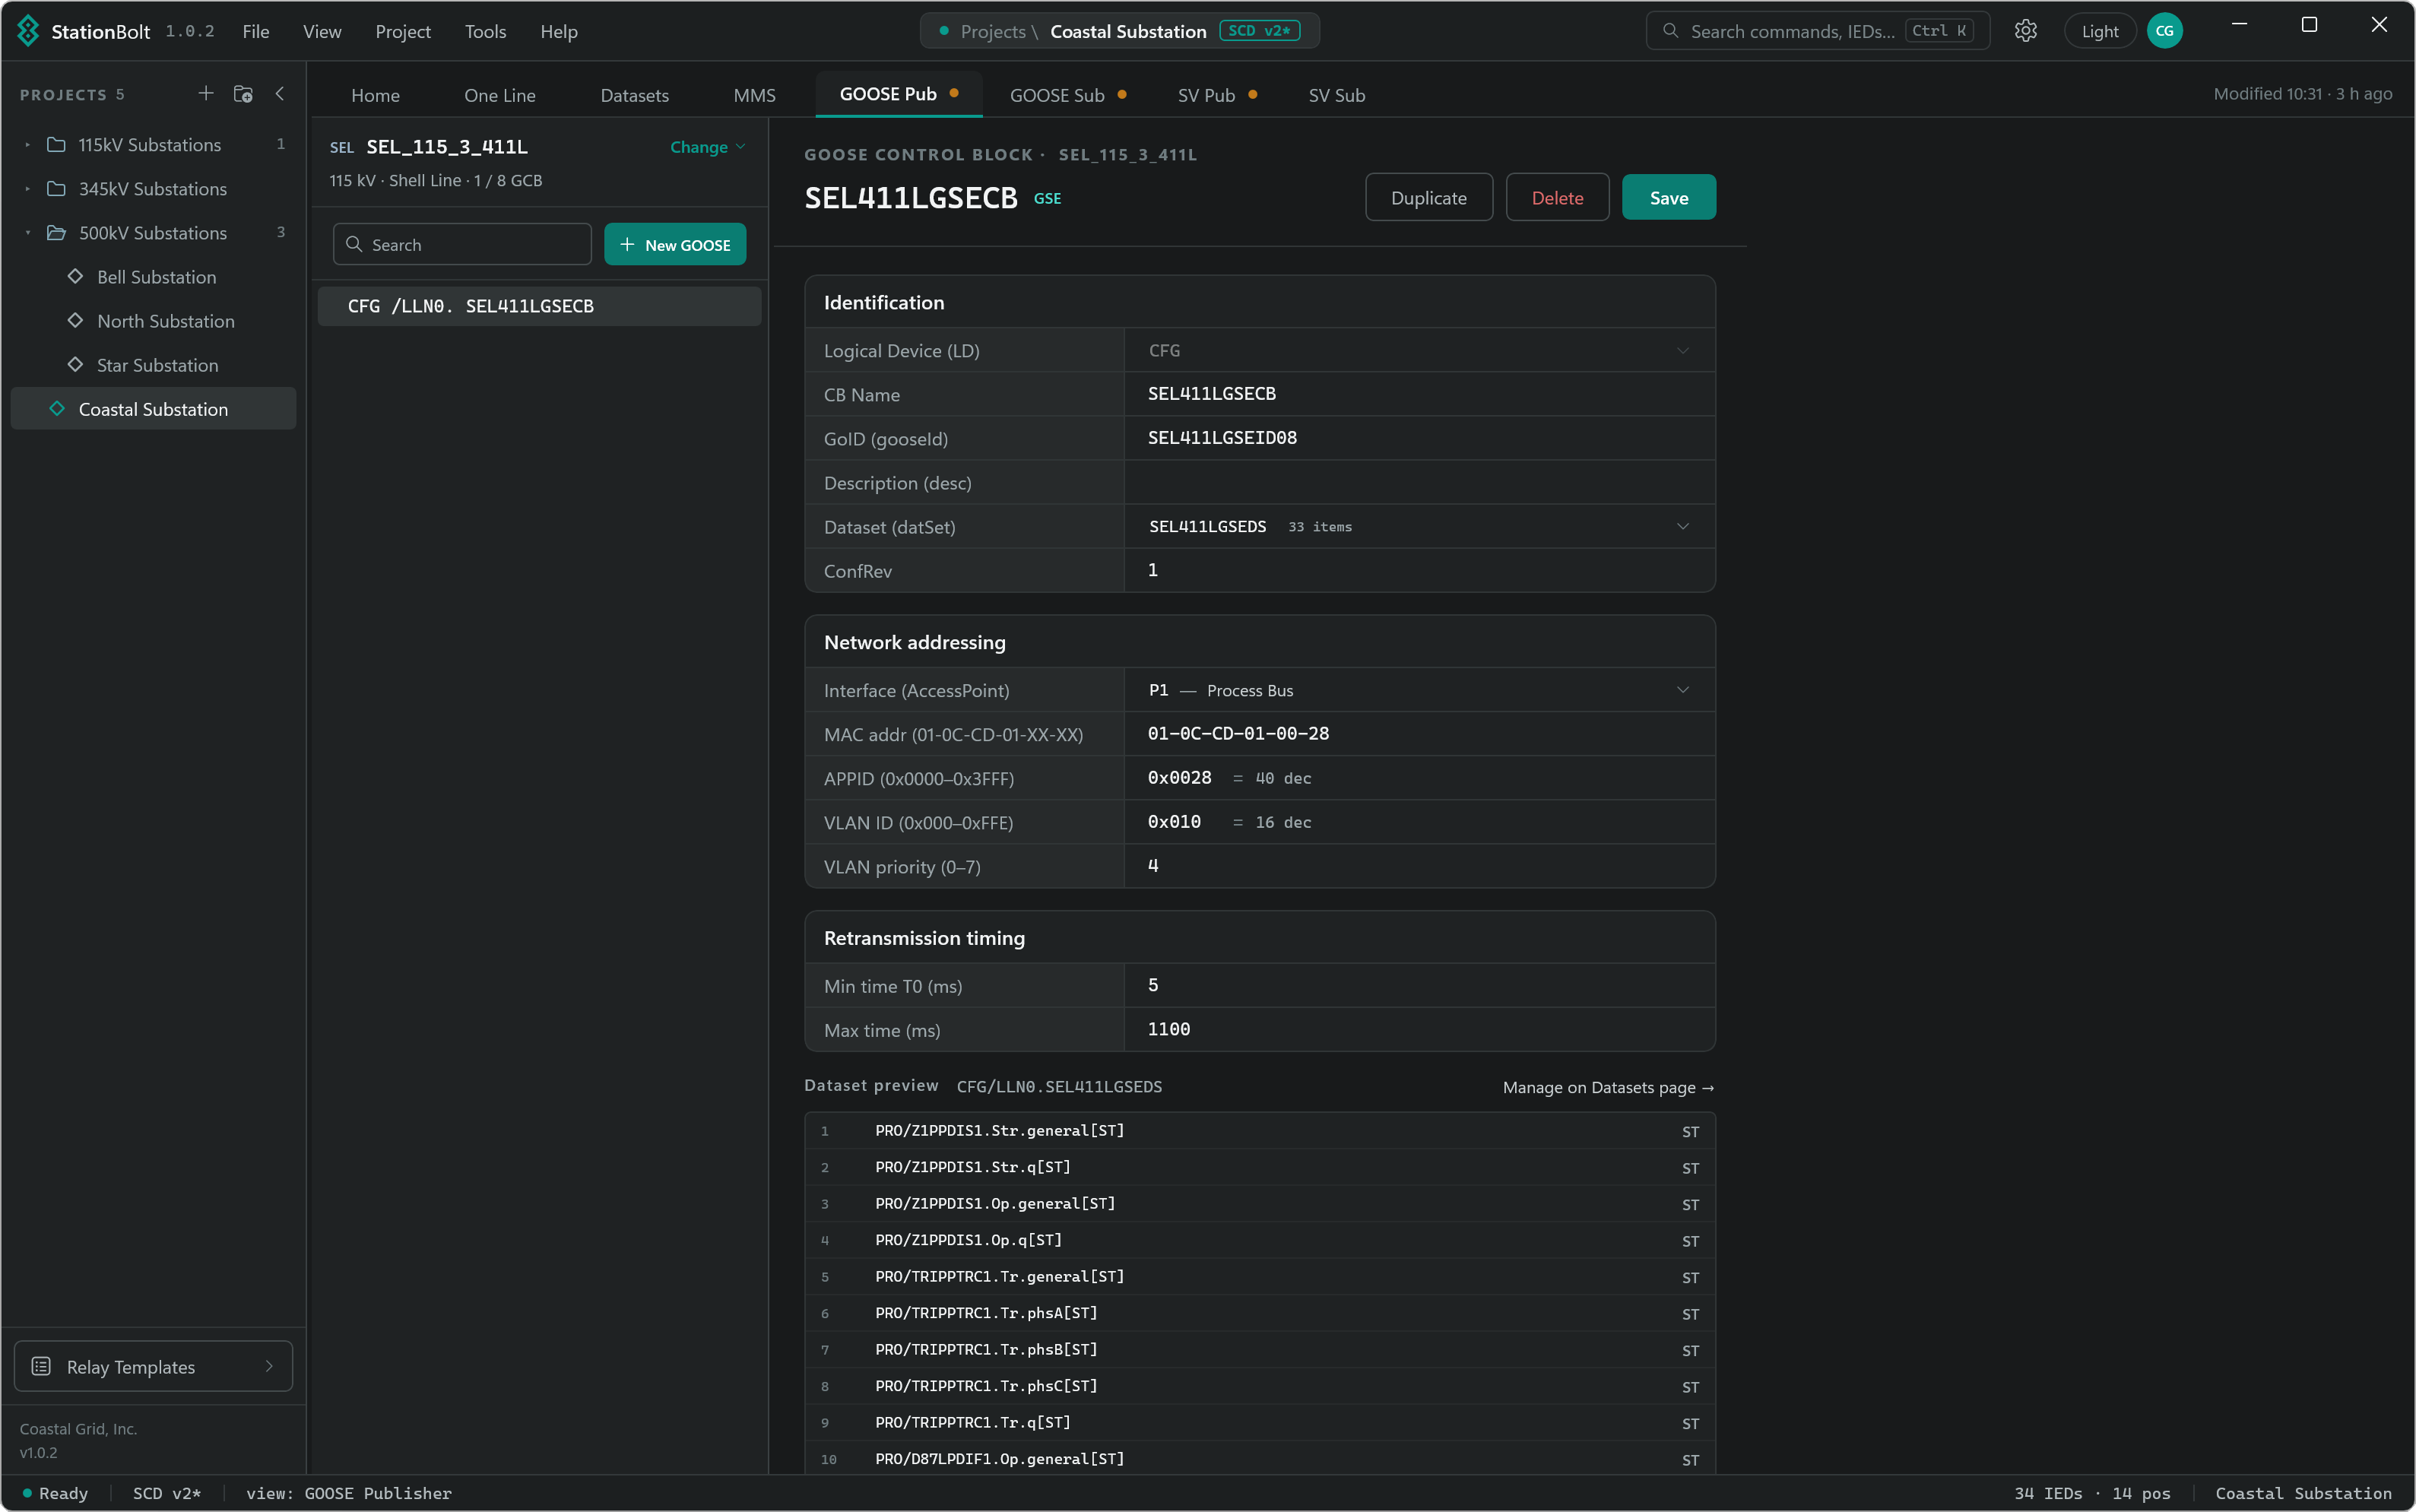Click the magnifier icon in command search
Image resolution: width=2416 pixels, height=1512 pixels.
coord(1670,31)
